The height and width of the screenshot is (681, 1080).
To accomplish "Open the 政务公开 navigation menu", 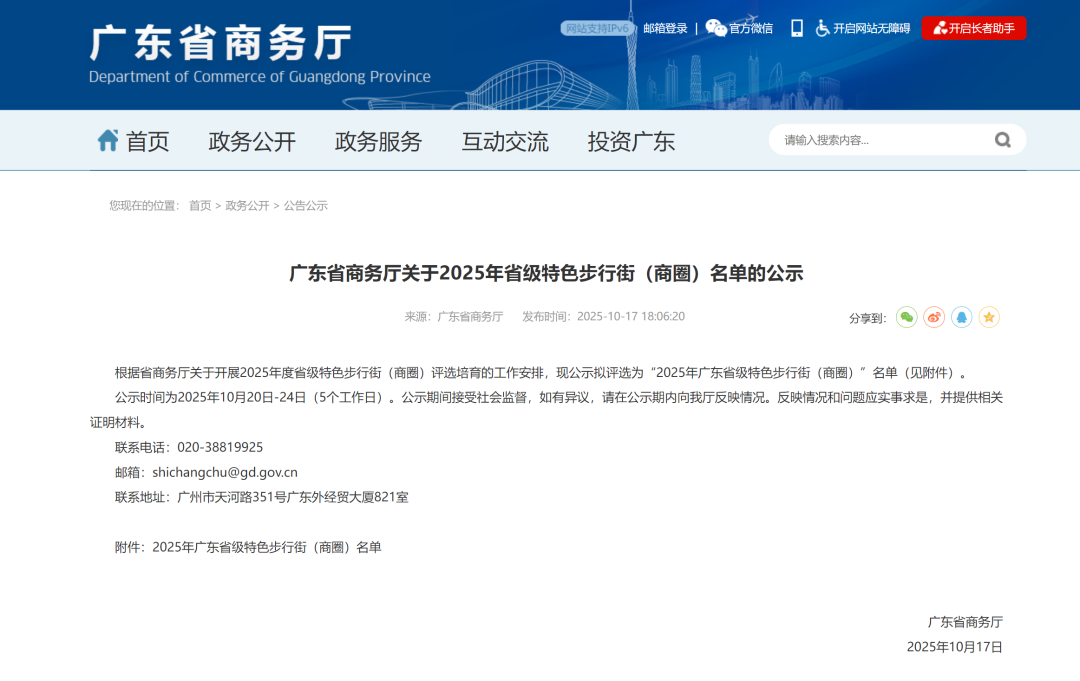I will click(x=251, y=141).
